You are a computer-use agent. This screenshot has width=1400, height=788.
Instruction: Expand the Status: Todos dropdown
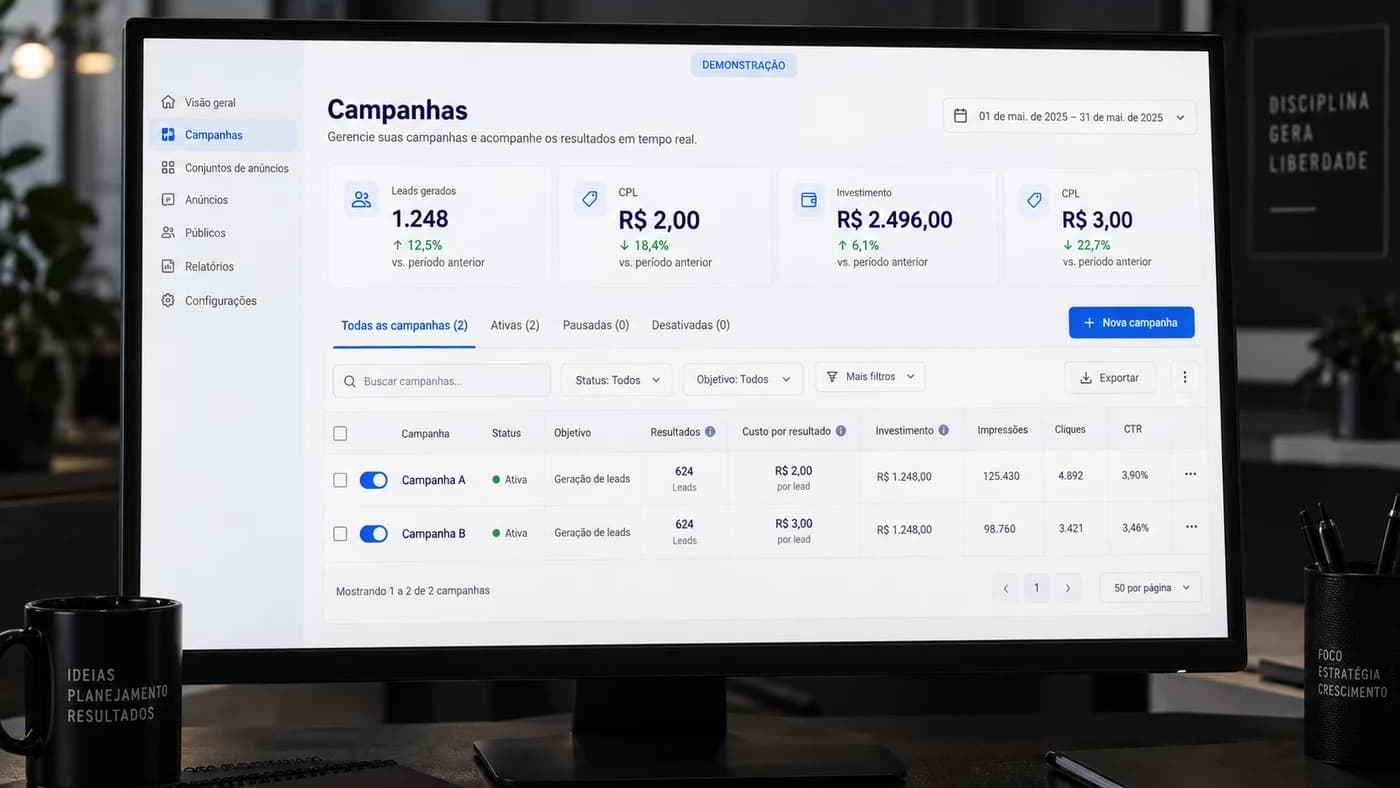coord(617,380)
